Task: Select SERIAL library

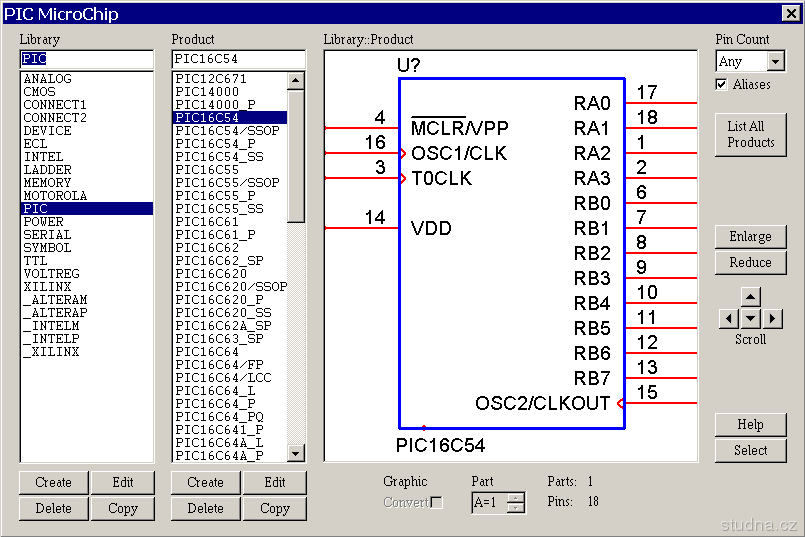Action: [87, 235]
